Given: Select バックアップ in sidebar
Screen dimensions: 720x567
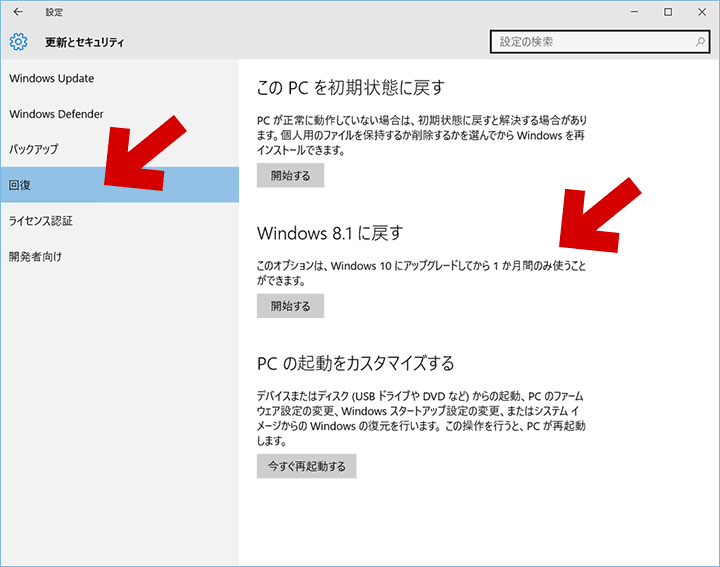Looking at the screenshot, I should click(x=119, y=149).
